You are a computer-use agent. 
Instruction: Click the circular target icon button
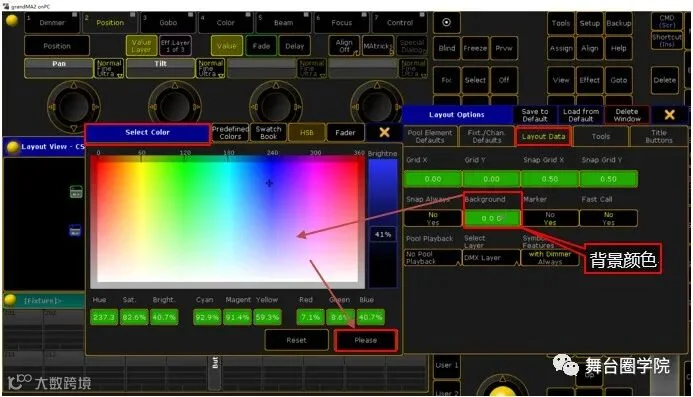point(446,22)
